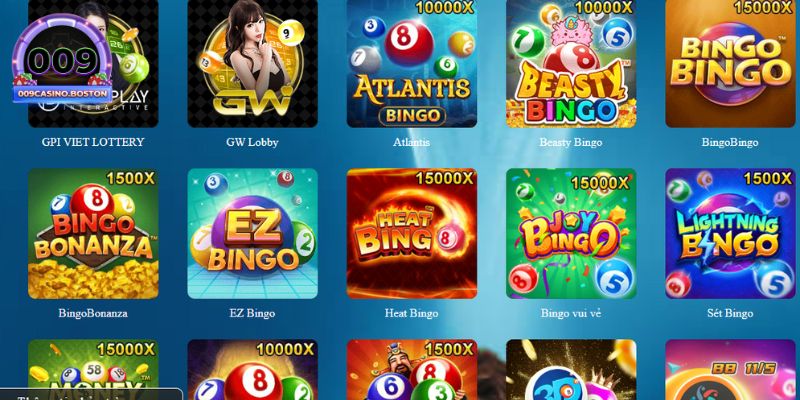This screenshot has width=800, height=400.
Task: Click the Atlantis game title text
Action: coord(412,142)
